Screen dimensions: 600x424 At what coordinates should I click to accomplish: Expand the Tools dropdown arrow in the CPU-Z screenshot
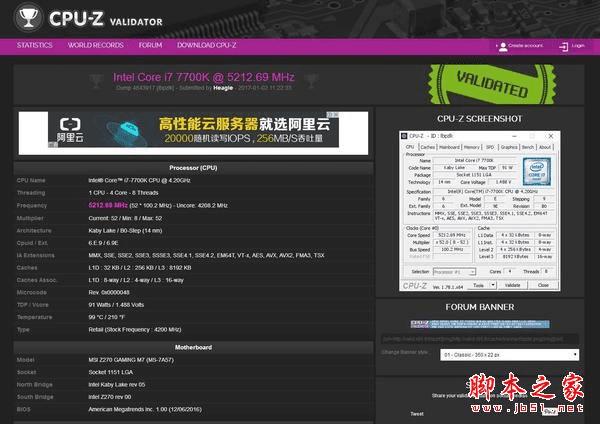point(493,285)
